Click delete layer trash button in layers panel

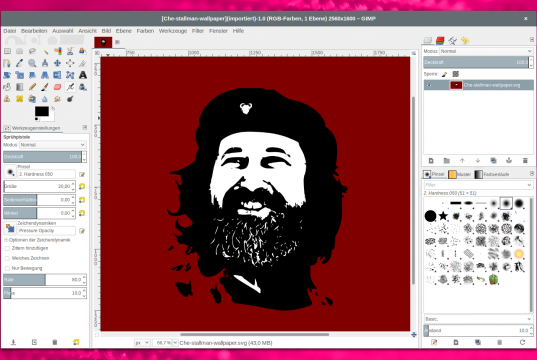point(525,160)
